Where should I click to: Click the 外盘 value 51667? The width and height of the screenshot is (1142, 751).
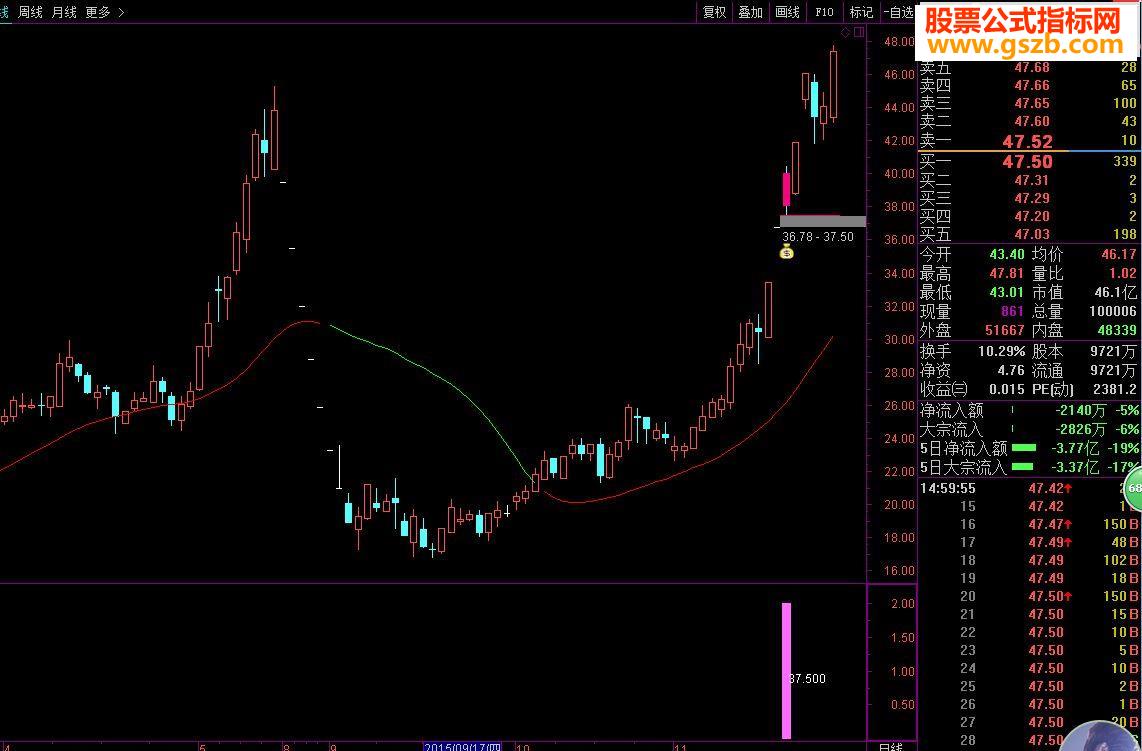(x=1004, y=330)
